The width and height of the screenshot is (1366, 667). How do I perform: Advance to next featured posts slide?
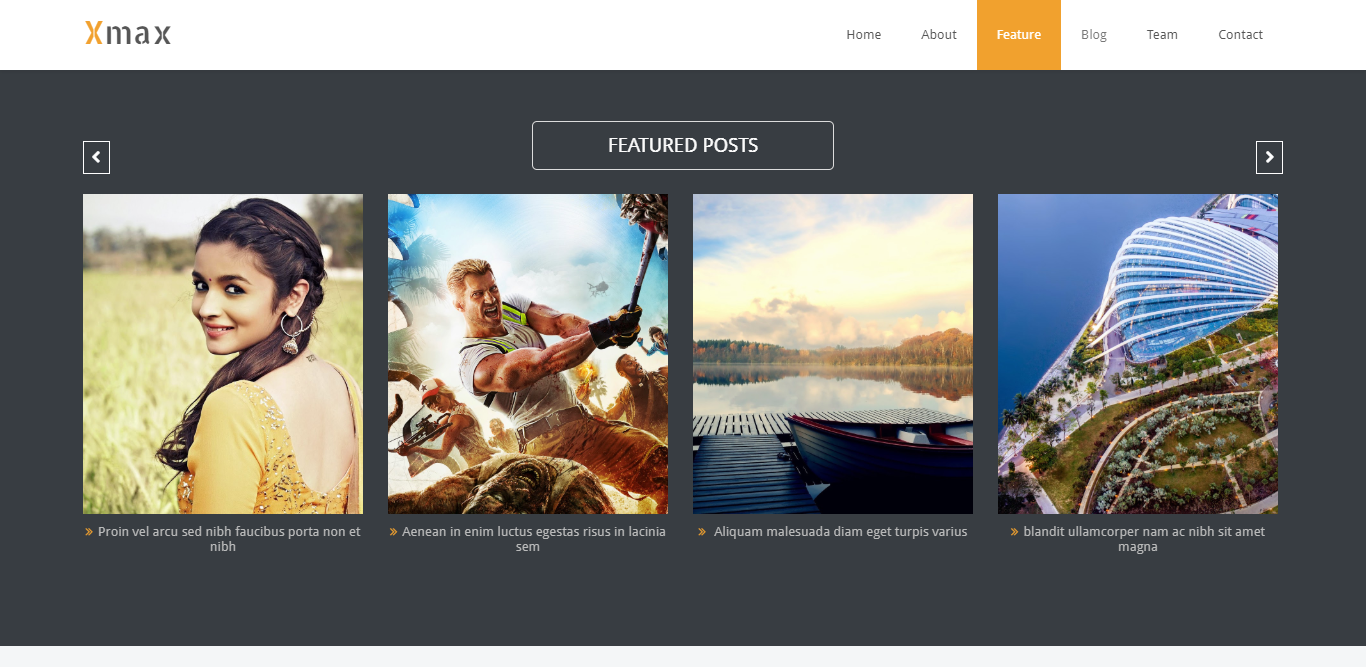click(x=1269, y=157)
